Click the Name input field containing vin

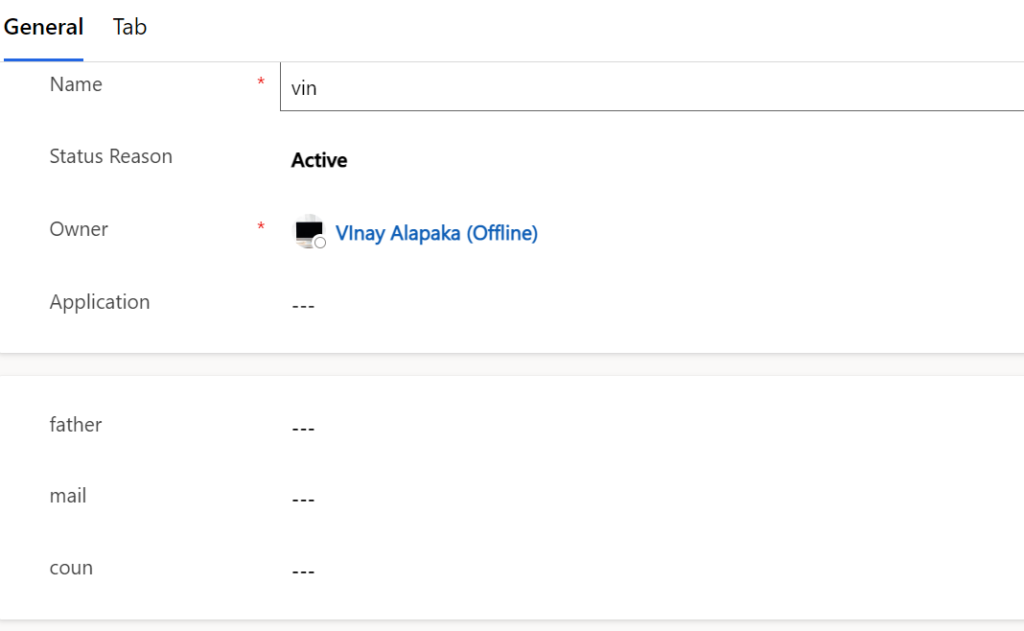point(652,87)
